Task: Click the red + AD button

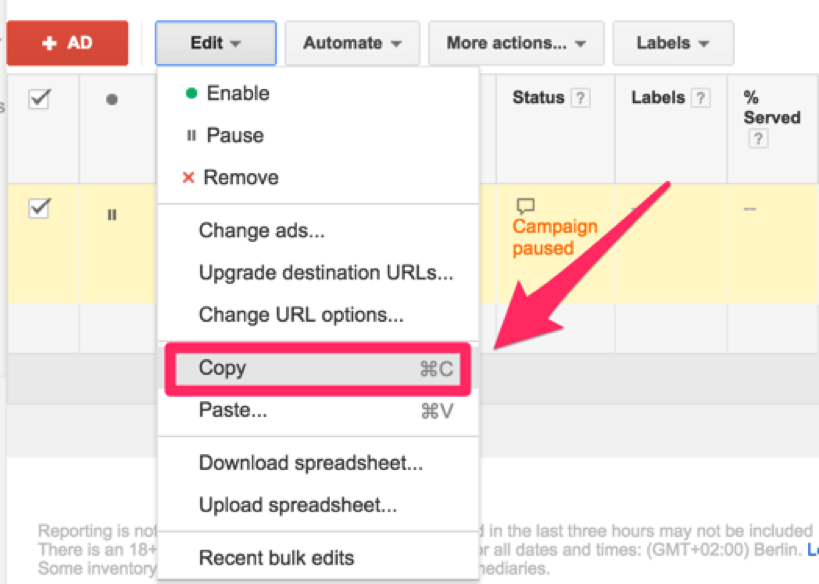Action: coord(67,43)
